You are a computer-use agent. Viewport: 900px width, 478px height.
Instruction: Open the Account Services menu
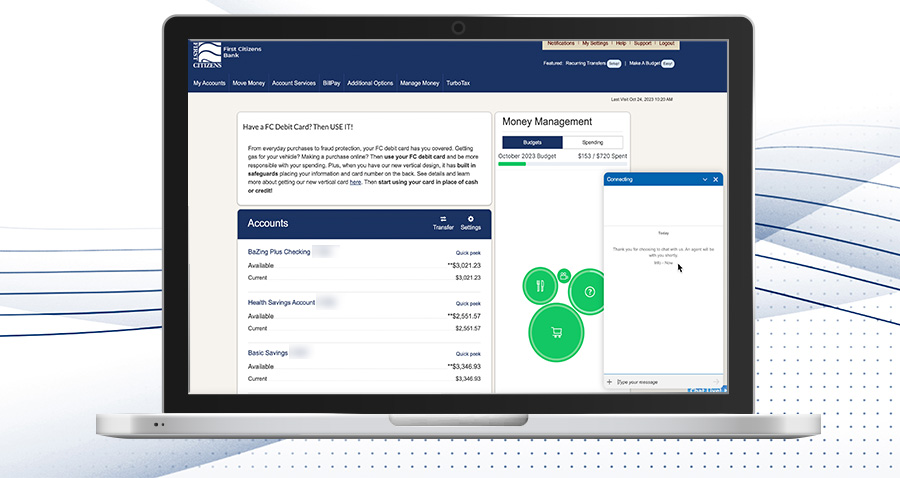click(294, 83)
